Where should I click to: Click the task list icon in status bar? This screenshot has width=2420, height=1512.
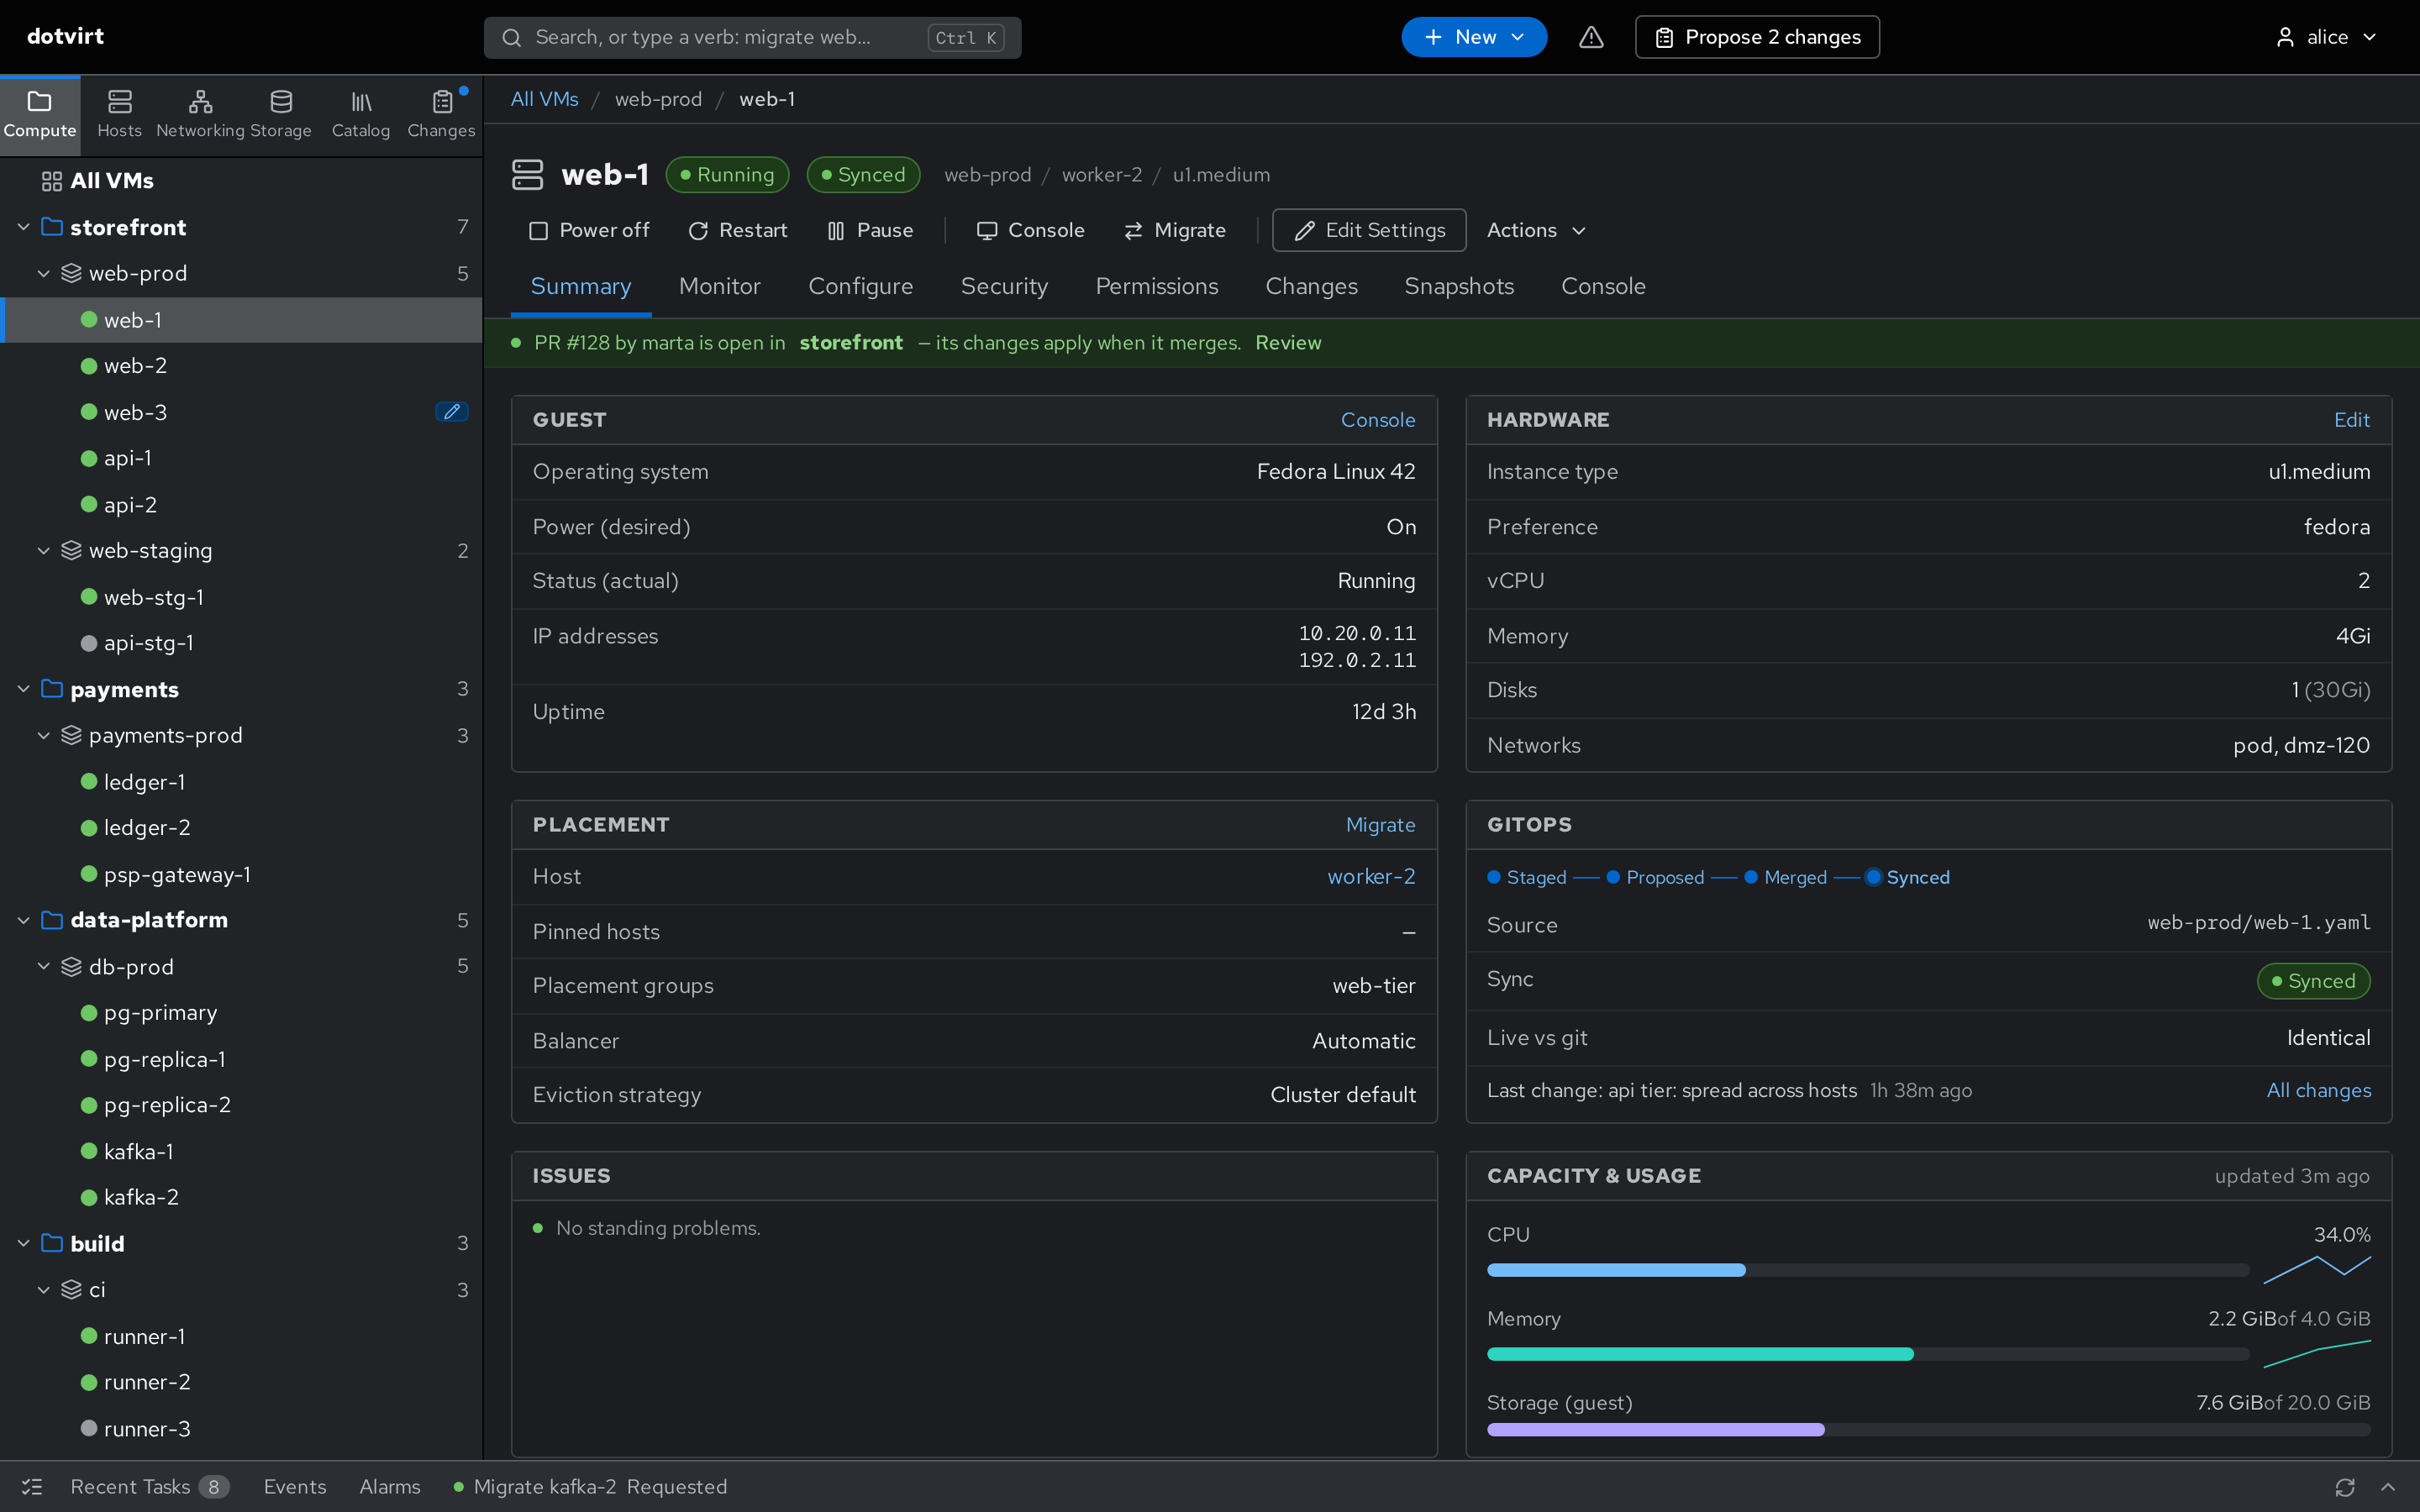point(32,1487)
